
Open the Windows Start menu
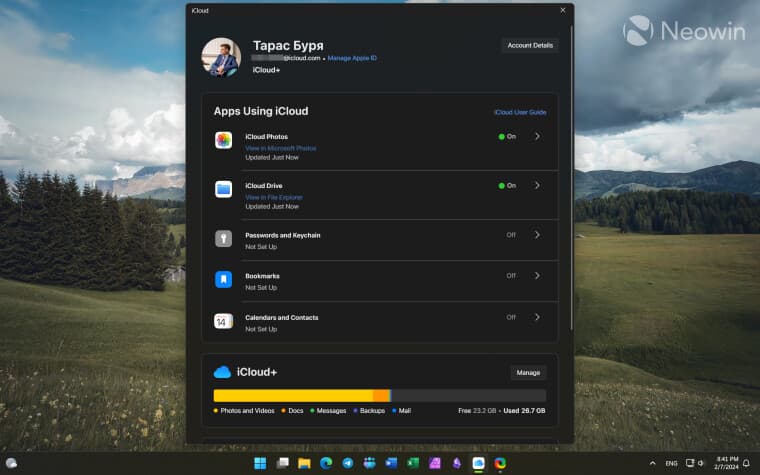coord(260,463)
